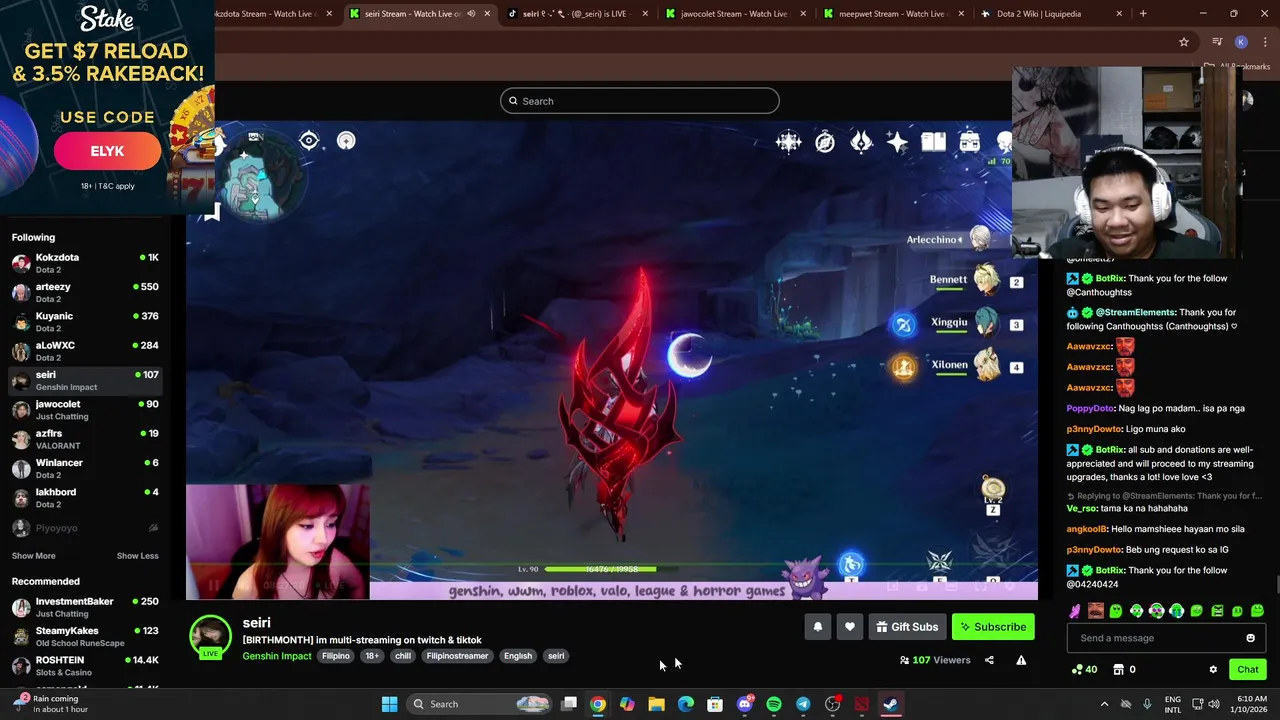The height and width of the screenshot is (720, 1280).
Task: Open Chrome's three-dot menu
Action: (x=1265, y=42)
